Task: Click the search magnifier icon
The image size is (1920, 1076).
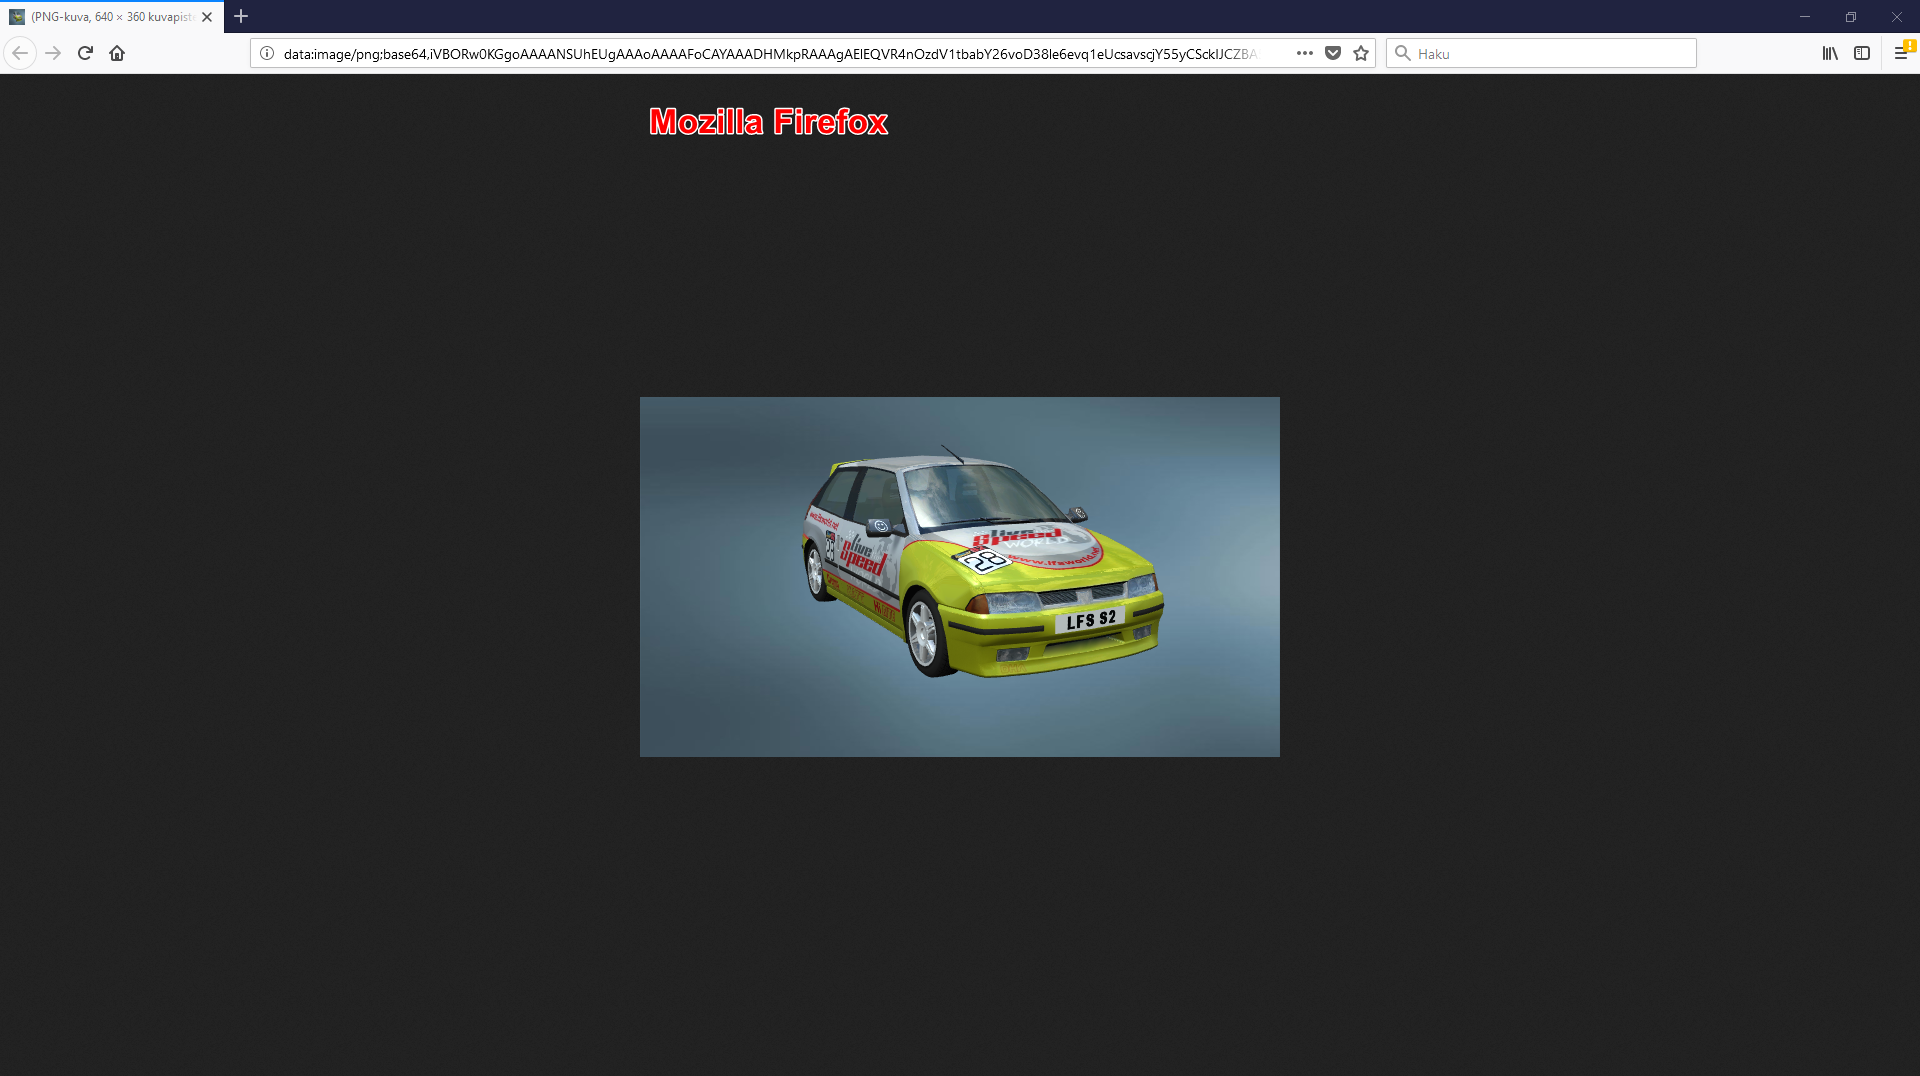Action: [1403, 53]
